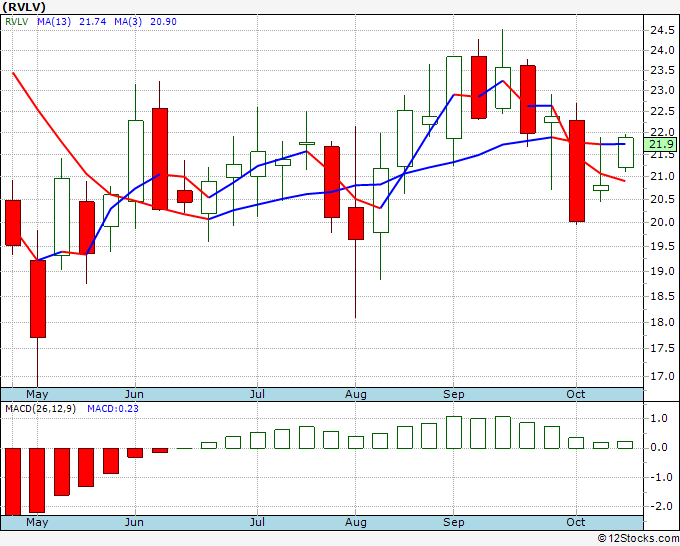Click the 22.5 price axis label

662,111
